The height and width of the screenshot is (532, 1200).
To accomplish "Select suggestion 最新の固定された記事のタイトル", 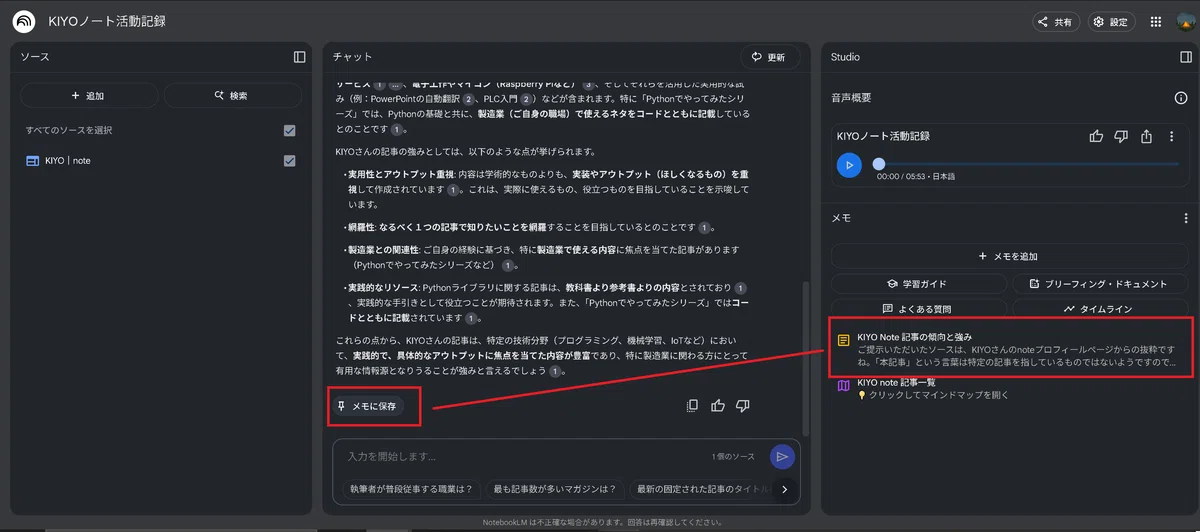I will pos(700,489).
